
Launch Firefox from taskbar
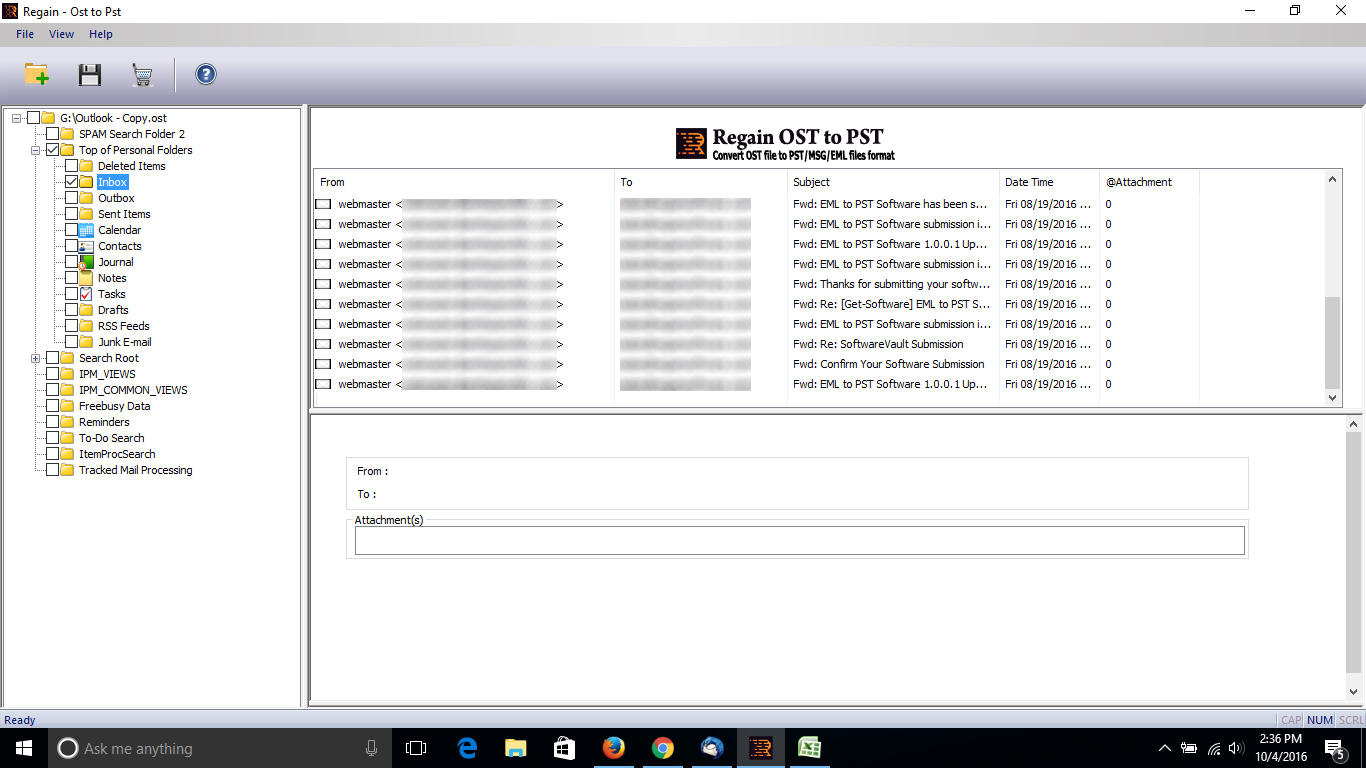click(613, 748)
